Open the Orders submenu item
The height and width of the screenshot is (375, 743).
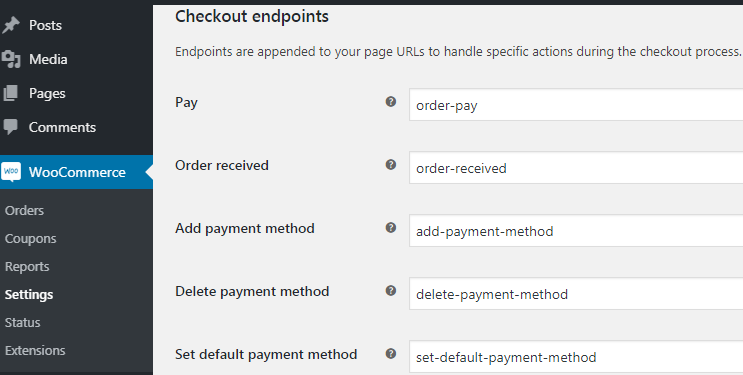point(24,210)
